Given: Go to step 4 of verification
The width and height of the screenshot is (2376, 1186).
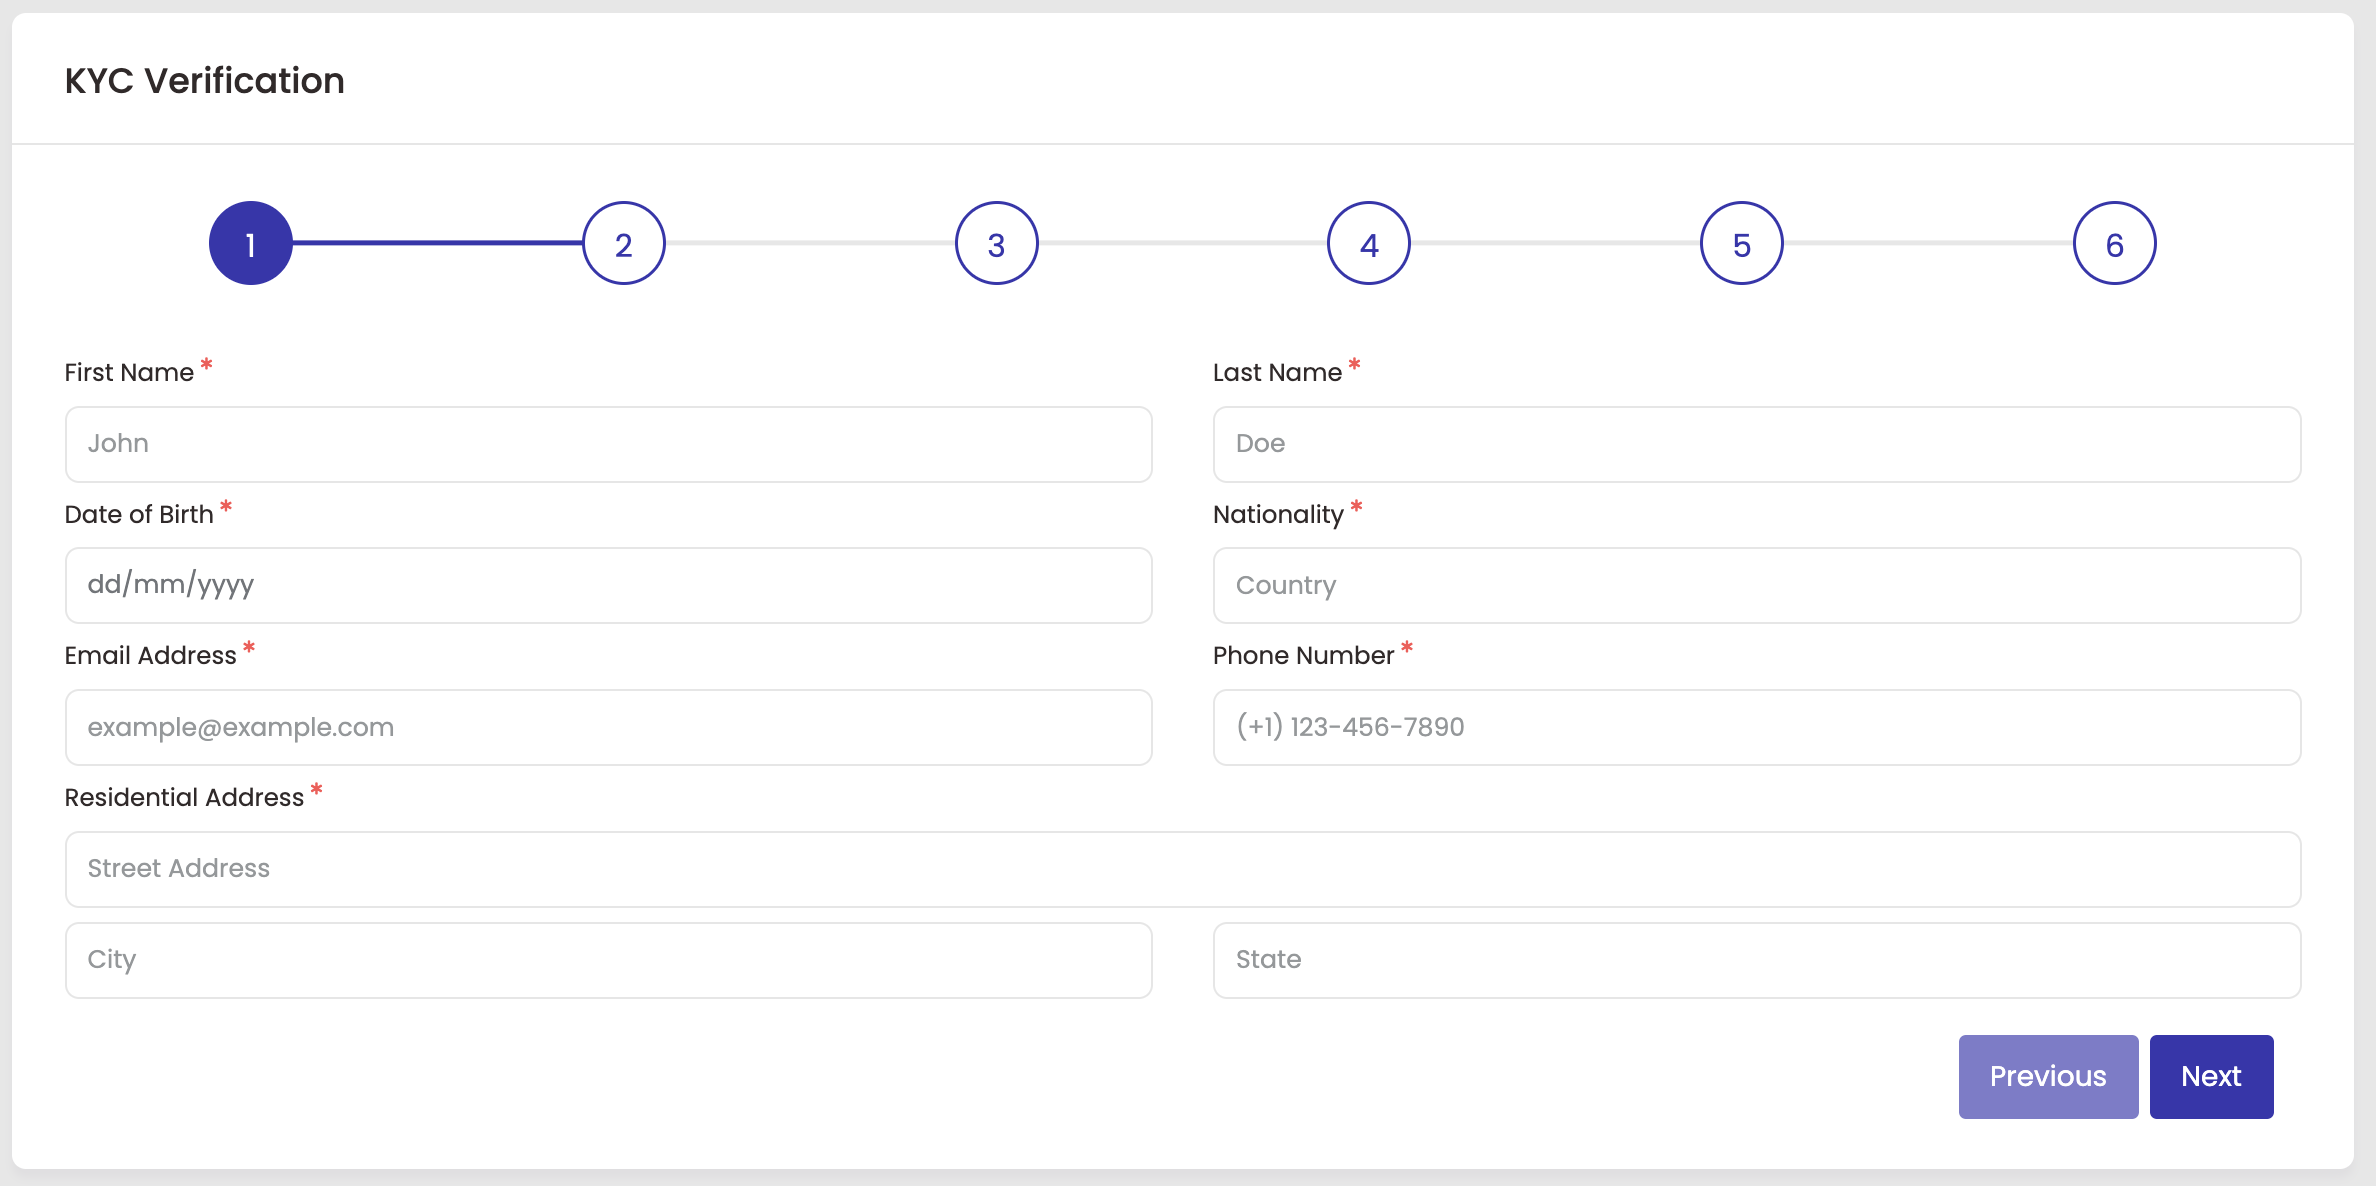Looking at the screenshot, I should click(x=1368, y=243).
